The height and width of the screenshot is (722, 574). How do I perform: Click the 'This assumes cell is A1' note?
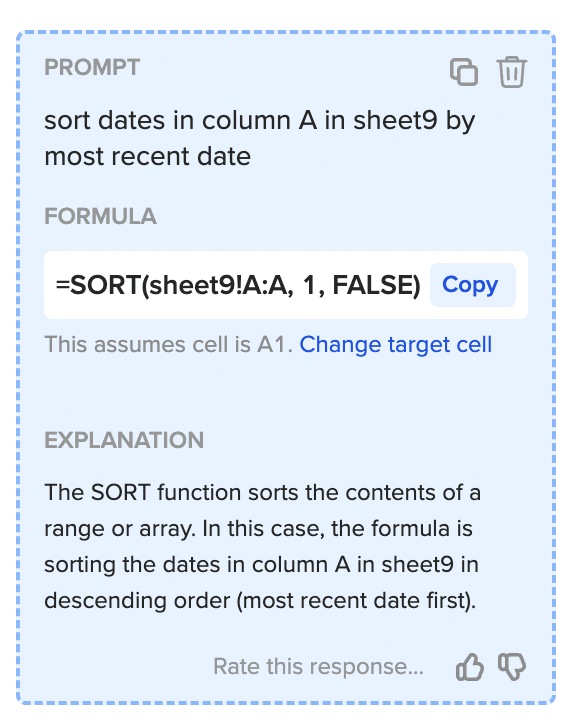[x=168, y=344]
